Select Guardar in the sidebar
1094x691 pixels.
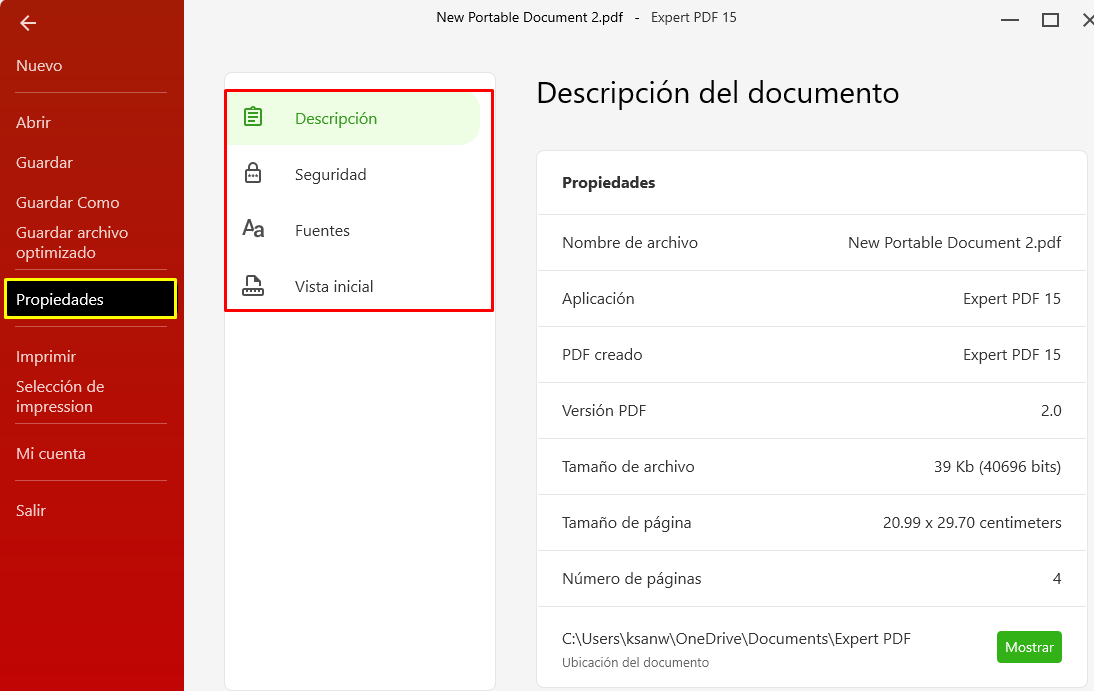(45, 163)
